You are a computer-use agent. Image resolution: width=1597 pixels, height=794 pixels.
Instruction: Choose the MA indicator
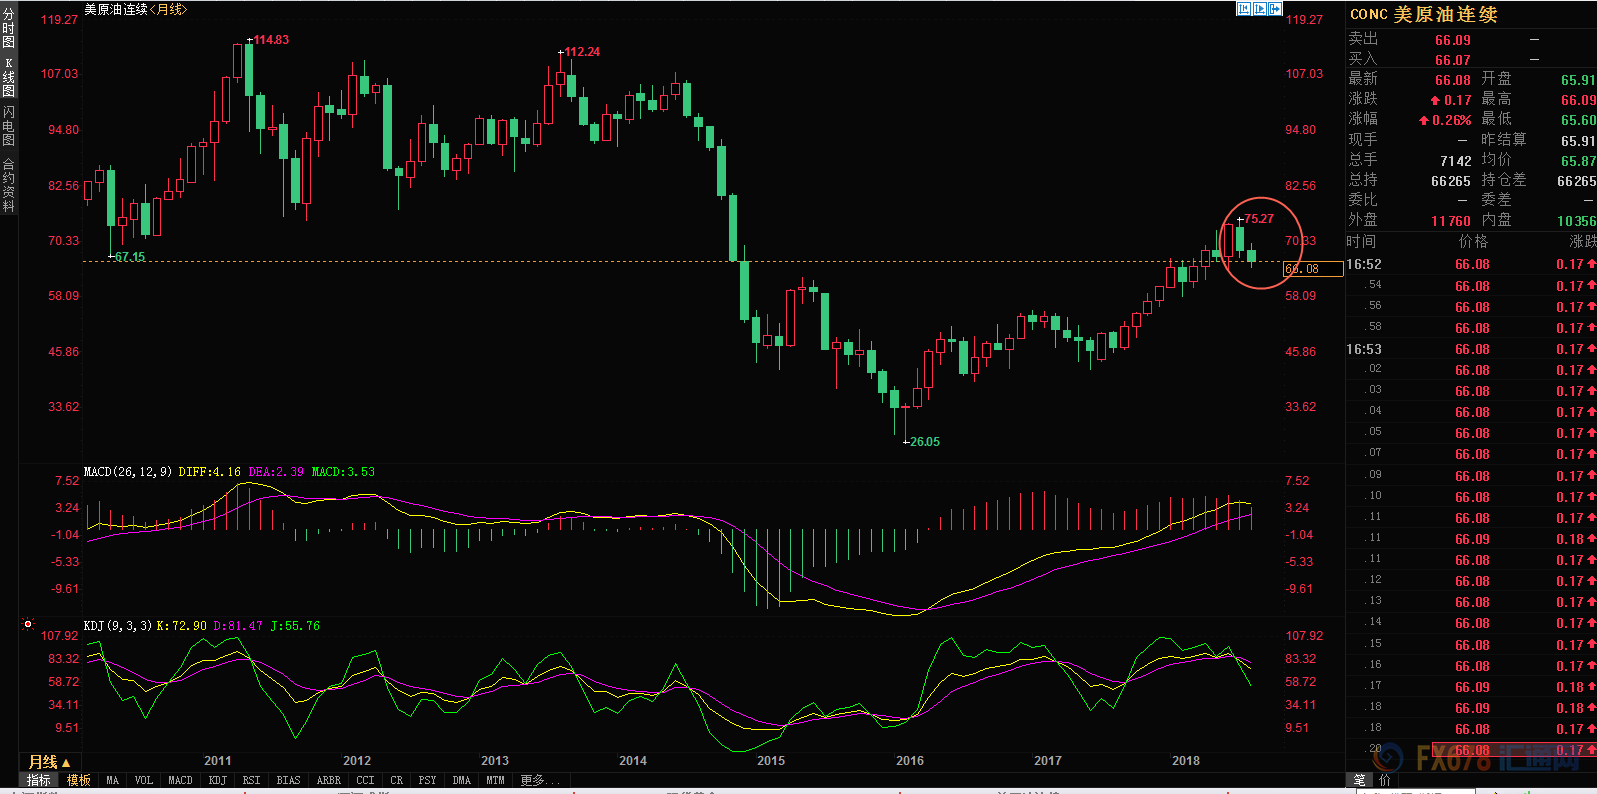coord(112,780)
